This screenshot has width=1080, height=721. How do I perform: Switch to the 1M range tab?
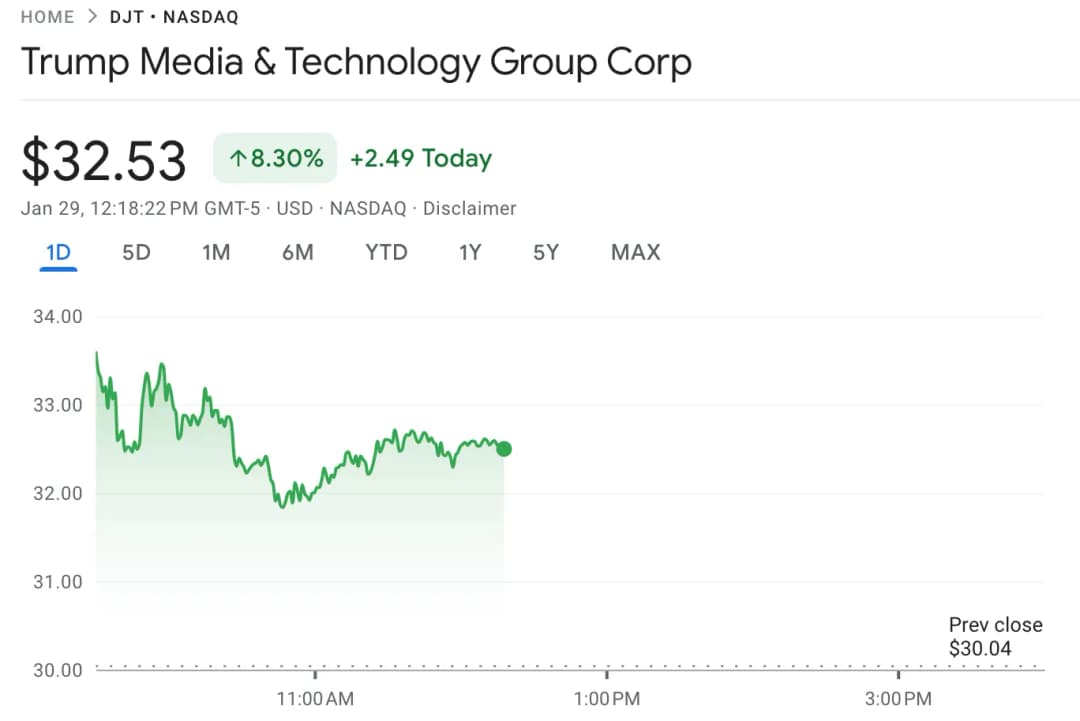216,253
